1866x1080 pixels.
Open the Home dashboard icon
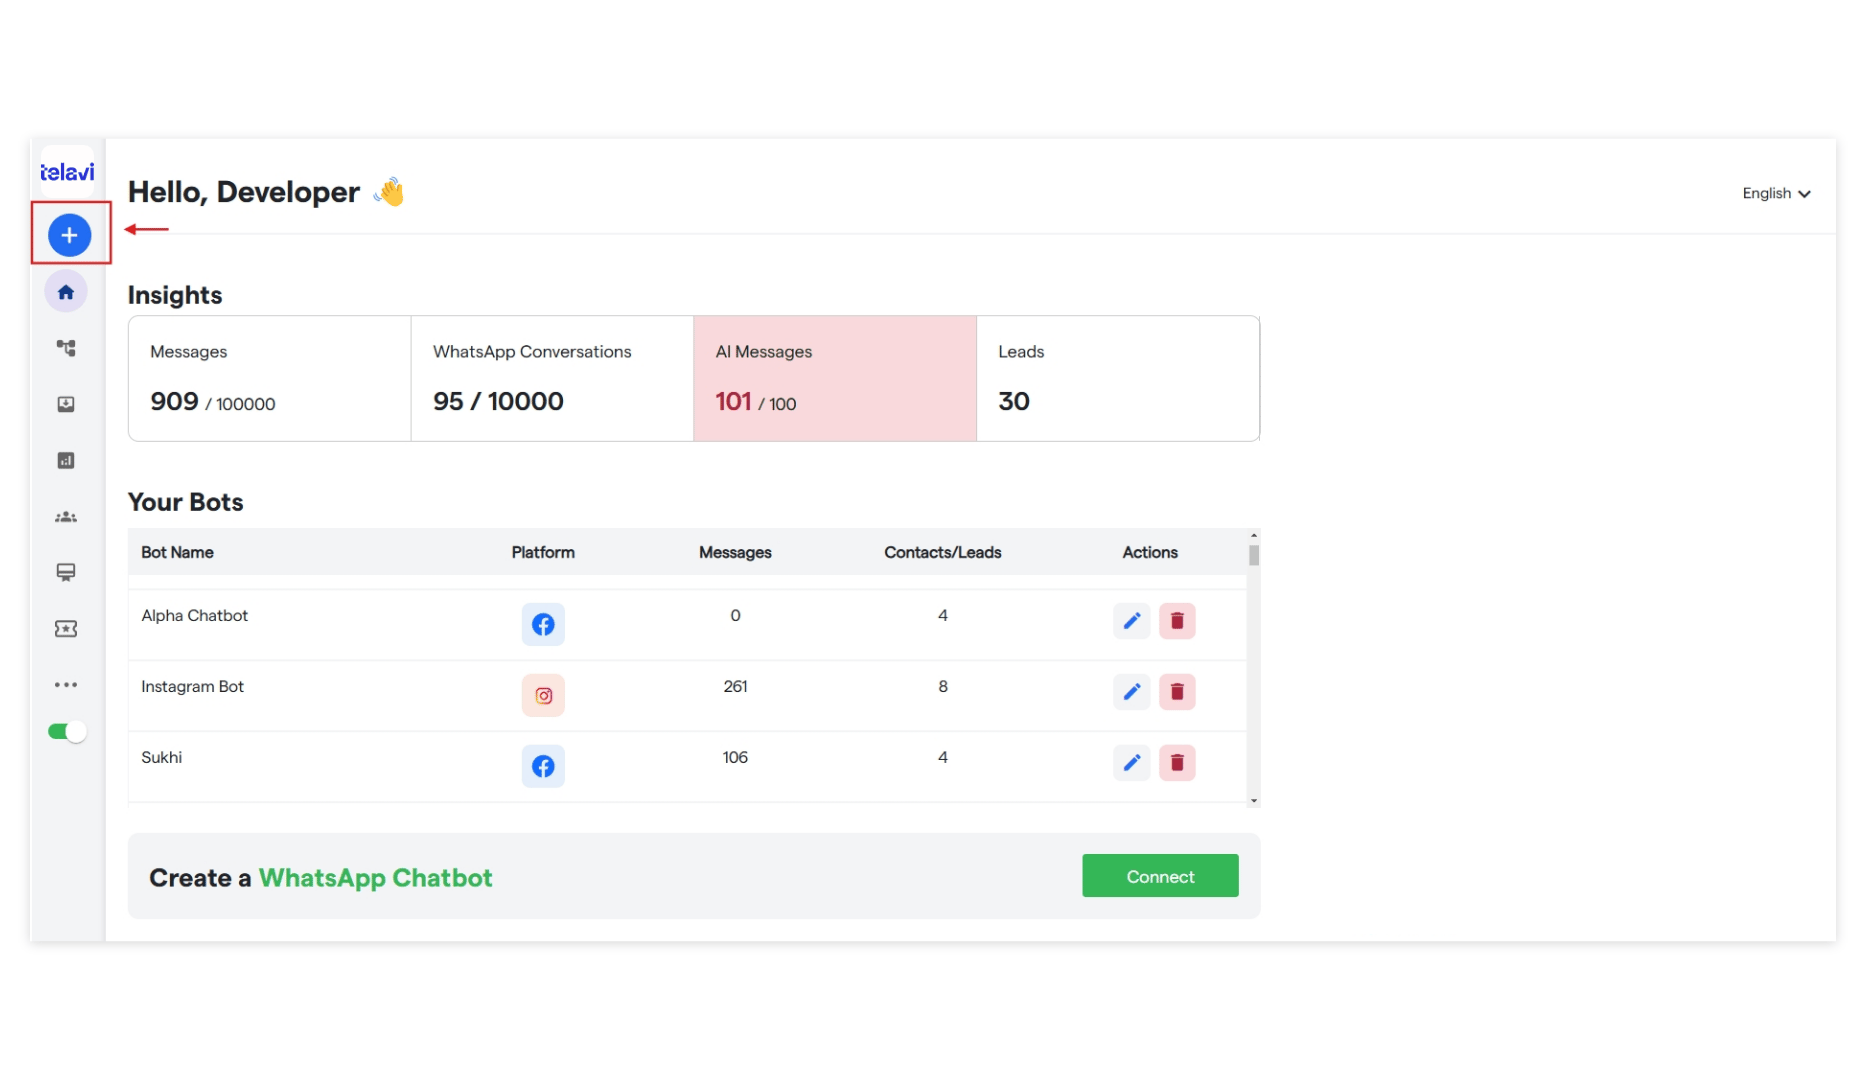pyautogui.click(x=66, y=292)
